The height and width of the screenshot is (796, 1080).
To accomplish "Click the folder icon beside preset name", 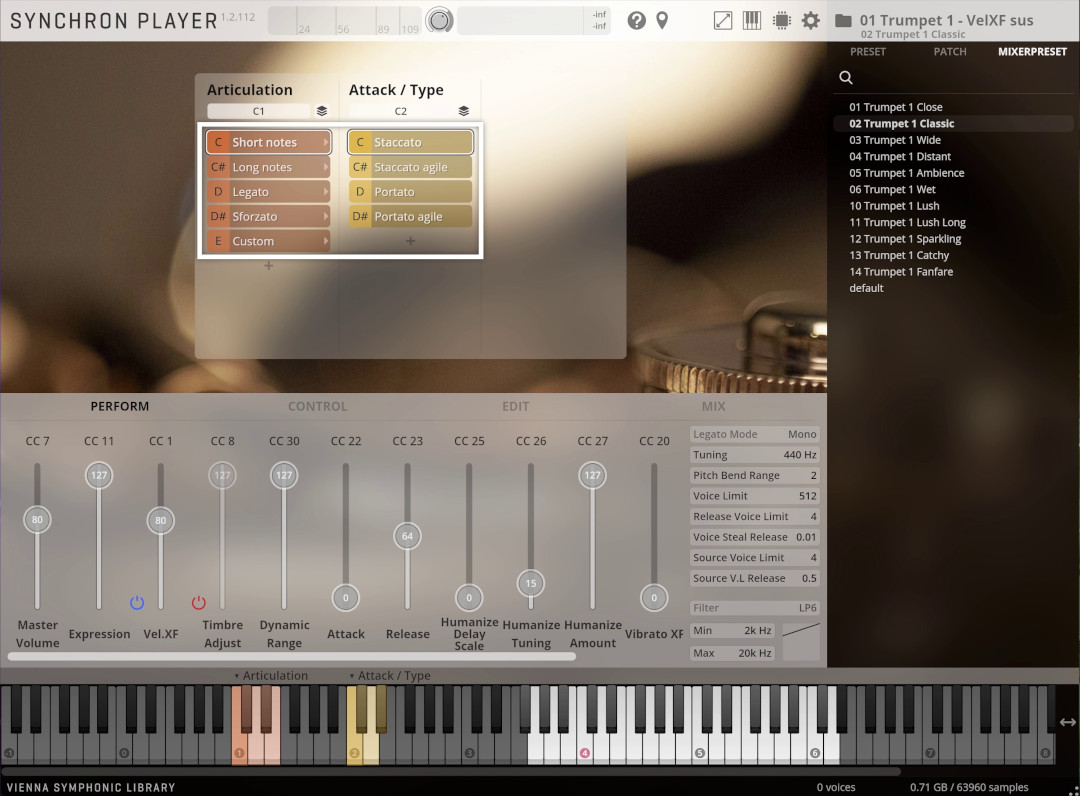I will point(843,21).
